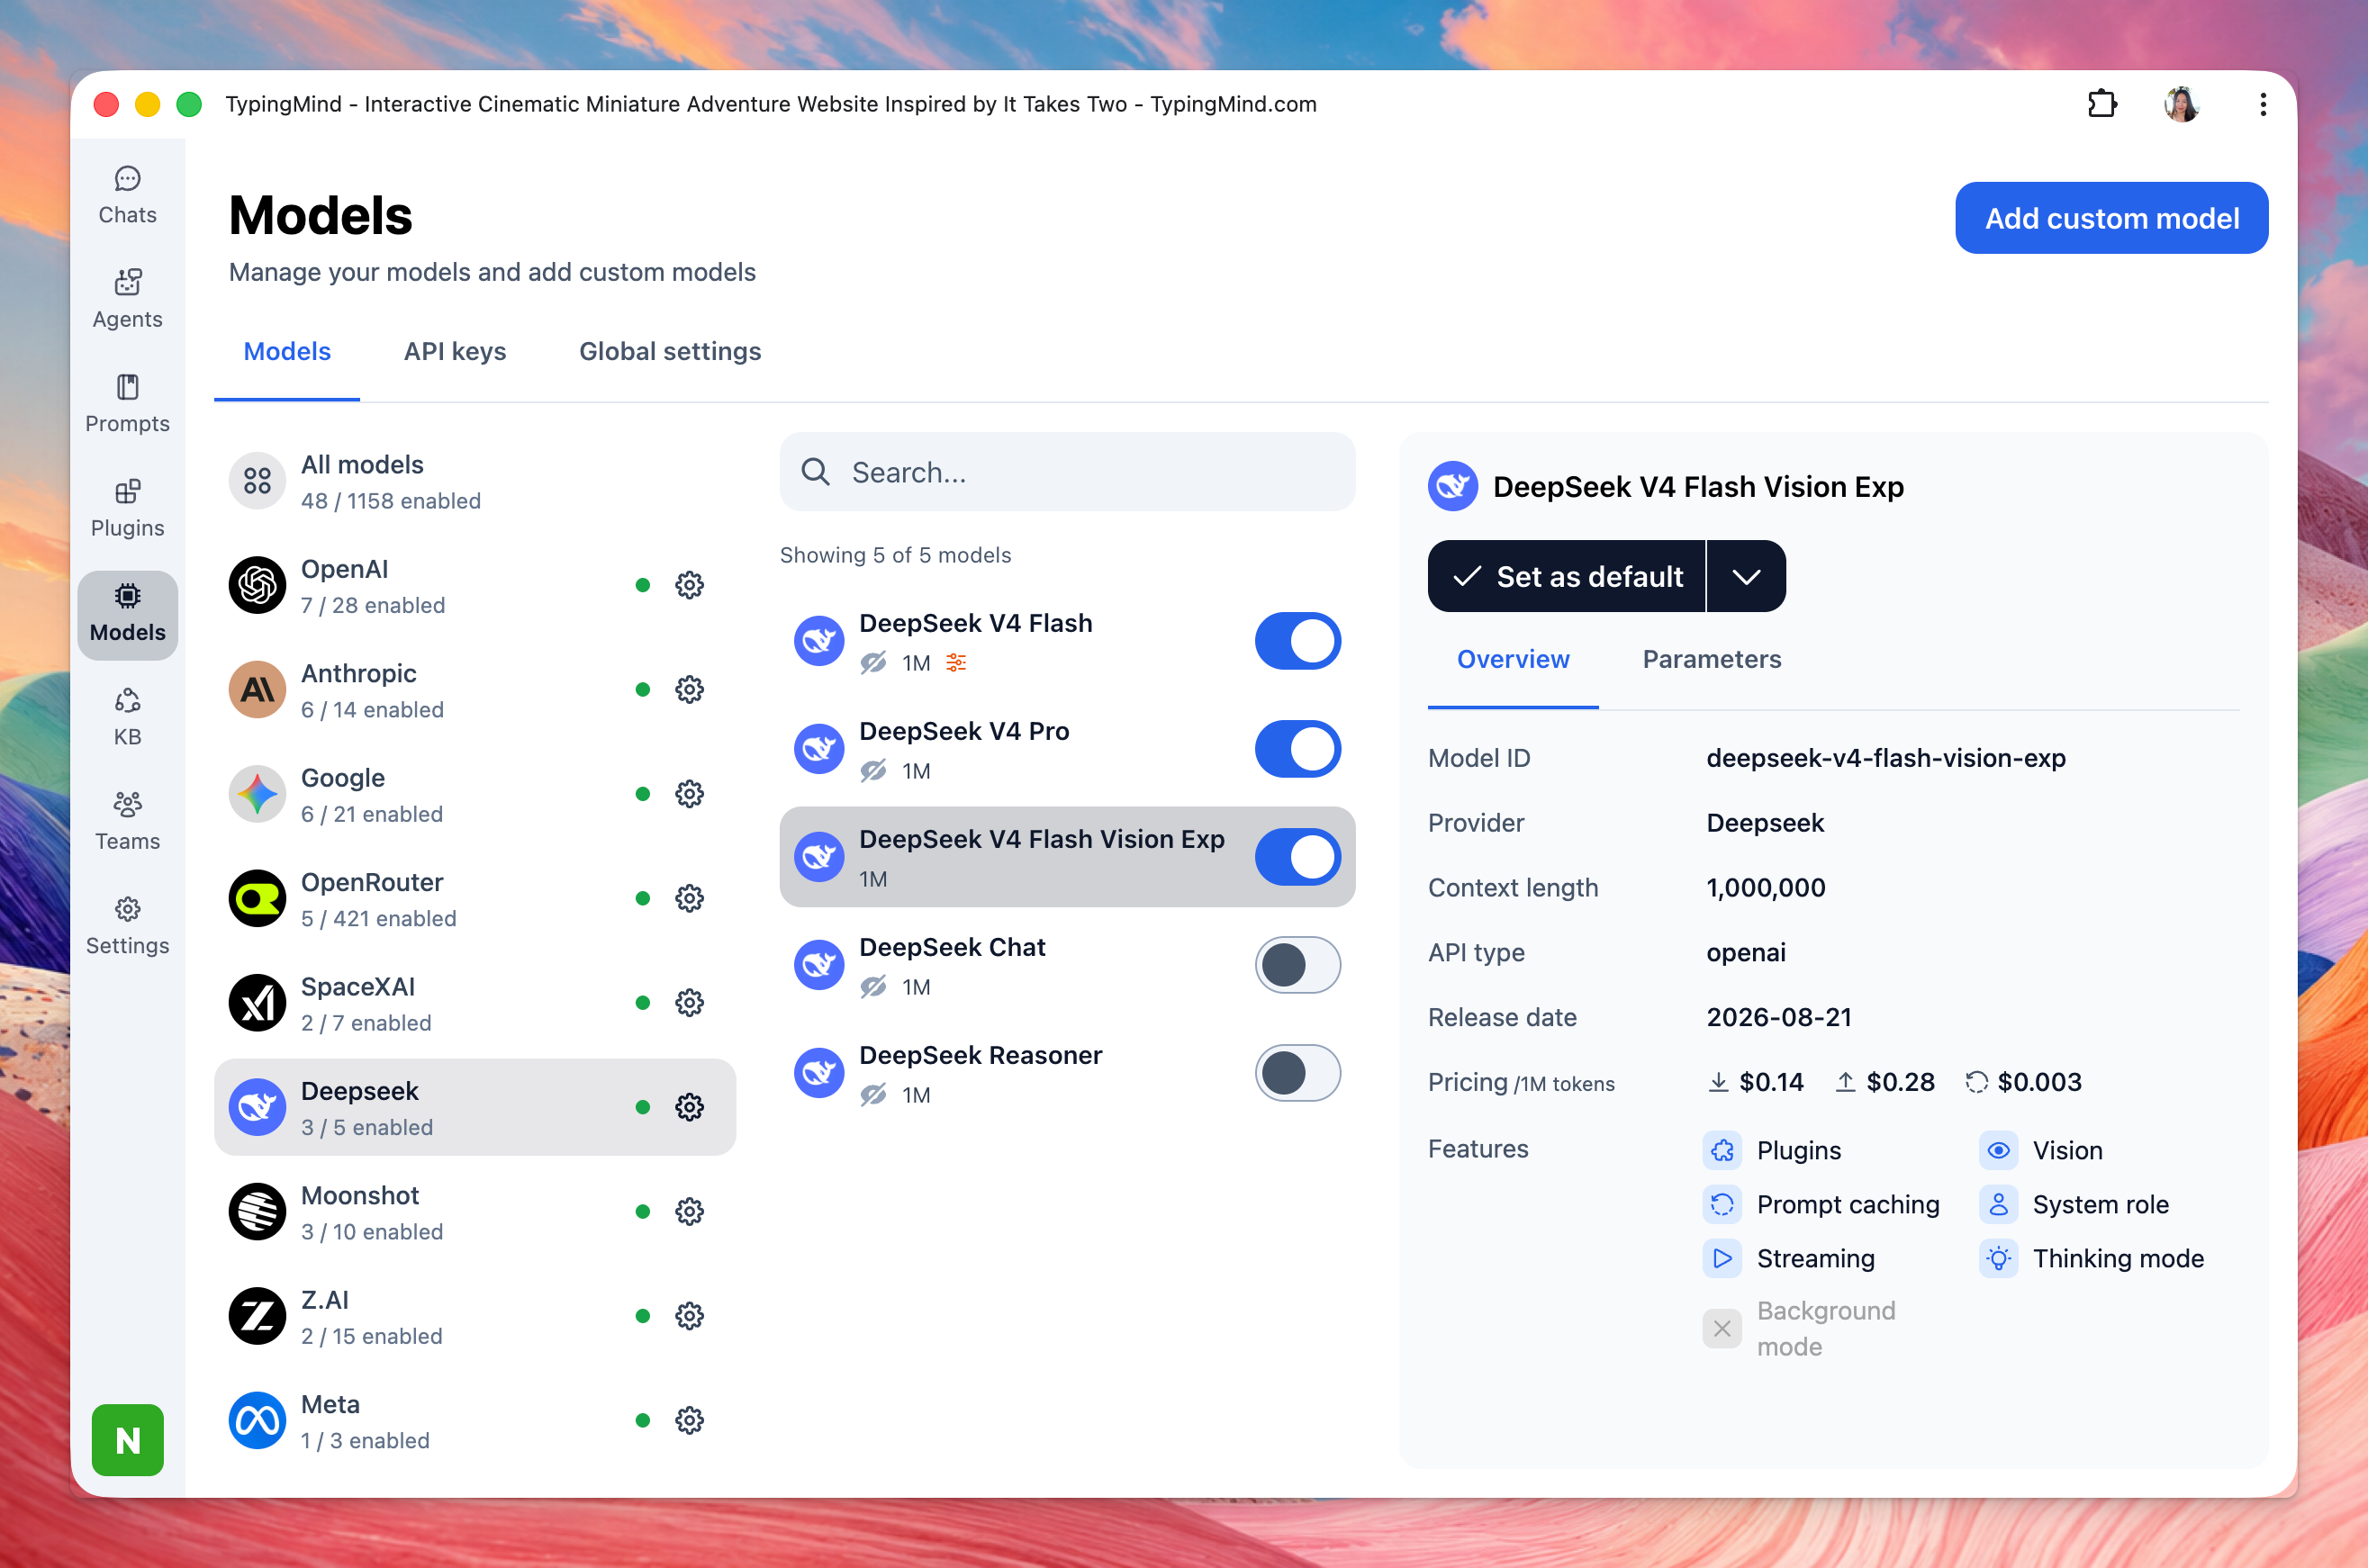Turn off DeepSeek V4 Flash Vision Exp toggle

tap(1297, 857)
